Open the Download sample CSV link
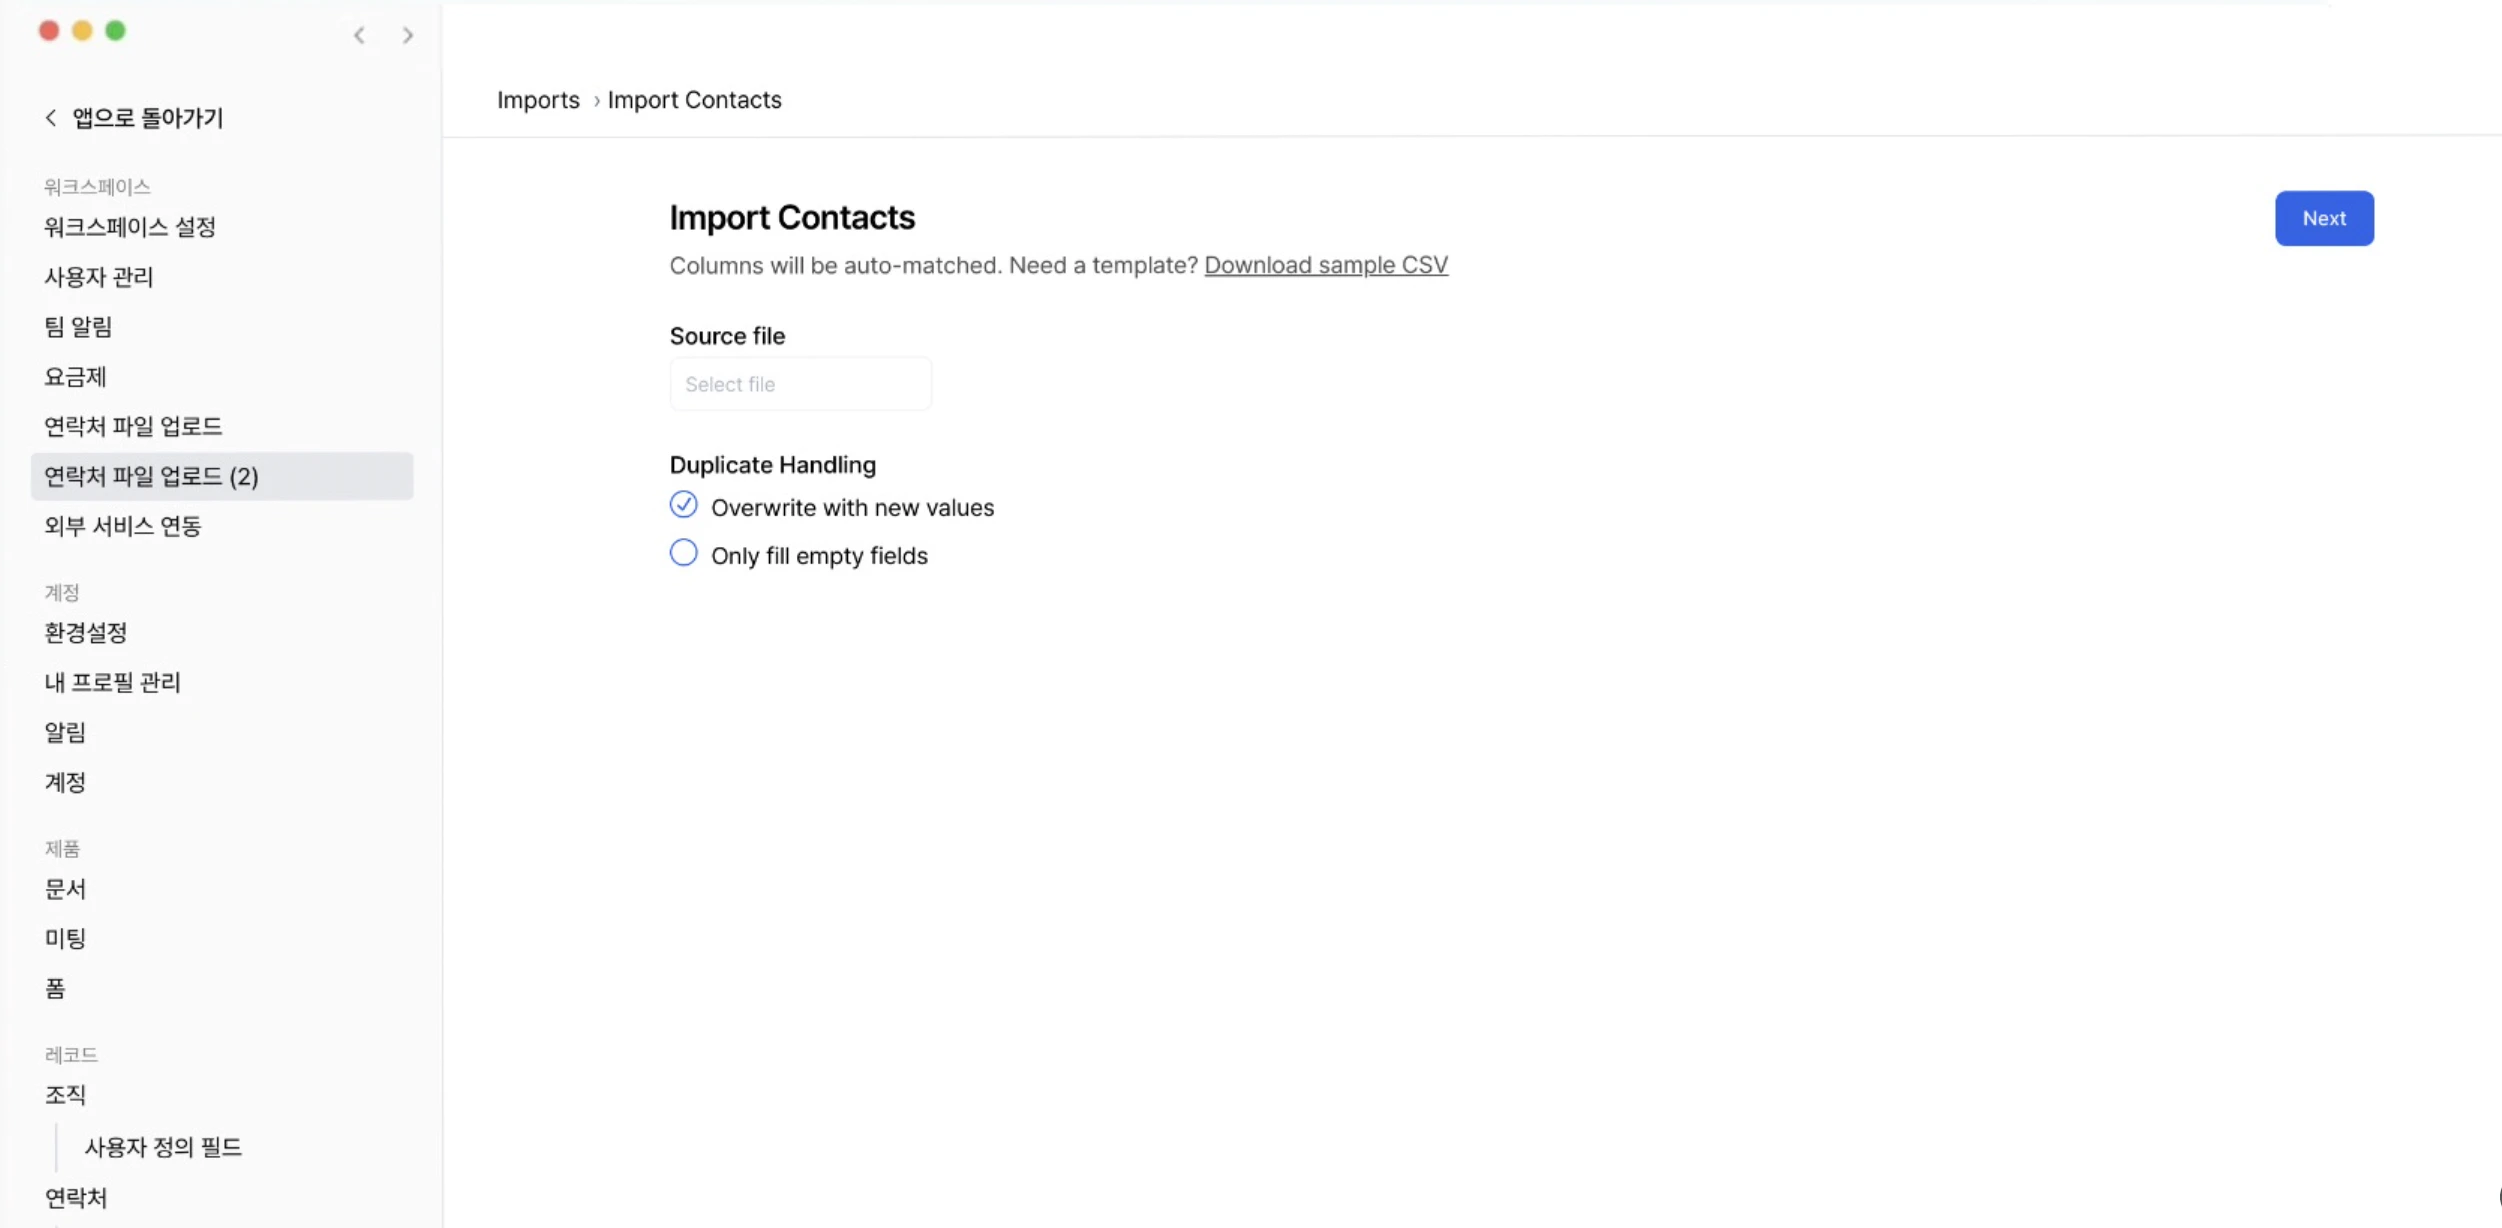This screenshot has height=1228, width=2502. pos(1325,265)
